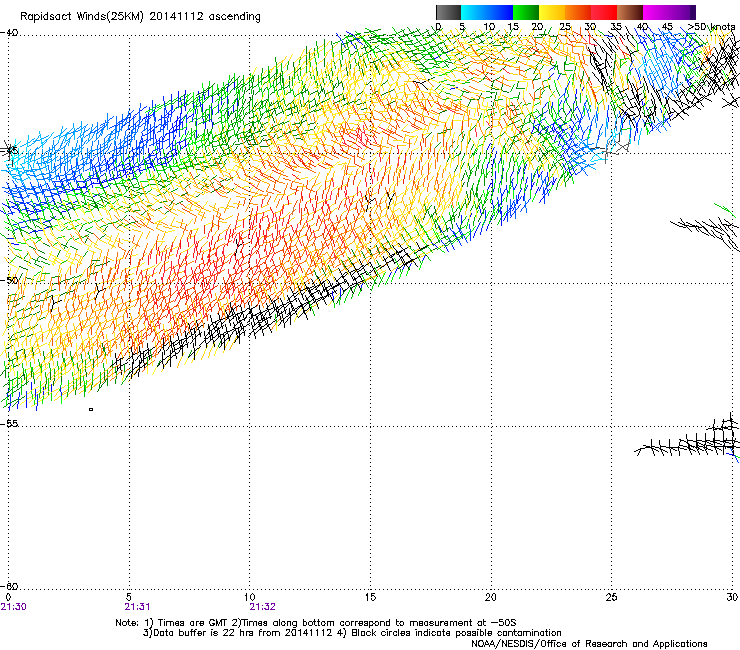Click the '-50' latitude label
The height and width of the screenshot is (650, 740).
[9, 280]
